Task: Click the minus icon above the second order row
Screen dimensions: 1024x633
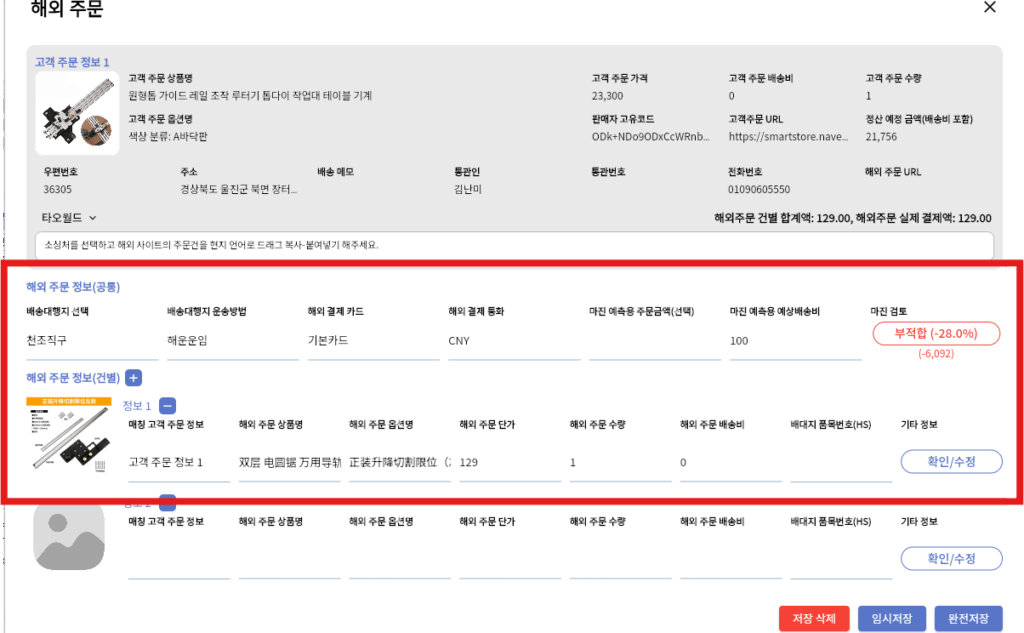Action: (x=167, y=503)
